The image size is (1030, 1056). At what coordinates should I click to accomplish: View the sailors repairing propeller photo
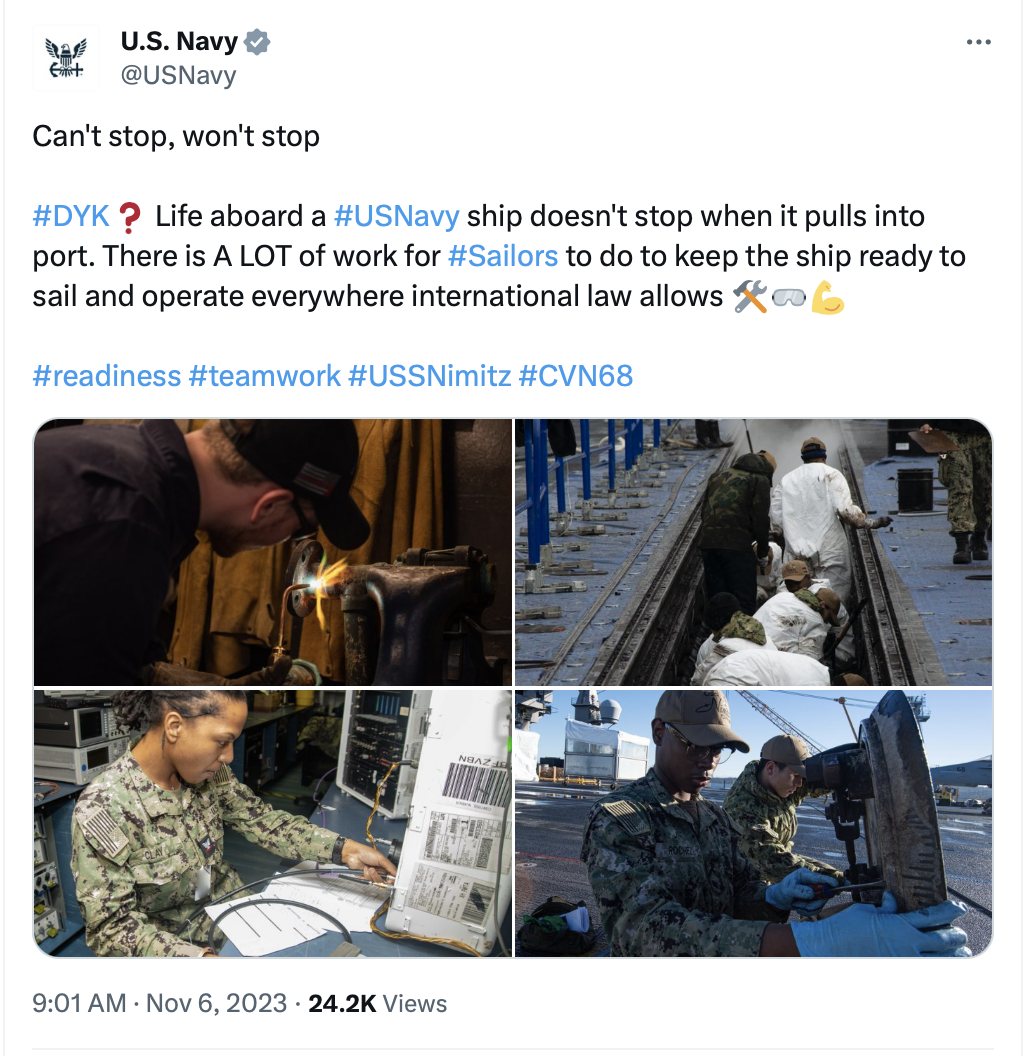tap(754, 823)
